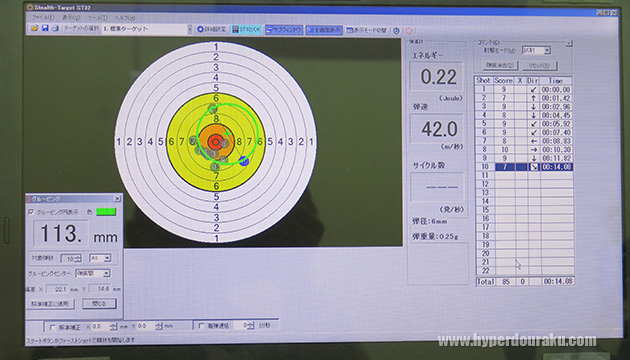Click the green grouping circle color swatch
Viewport: 630px width, 360px height.
(x=106, y=211)
